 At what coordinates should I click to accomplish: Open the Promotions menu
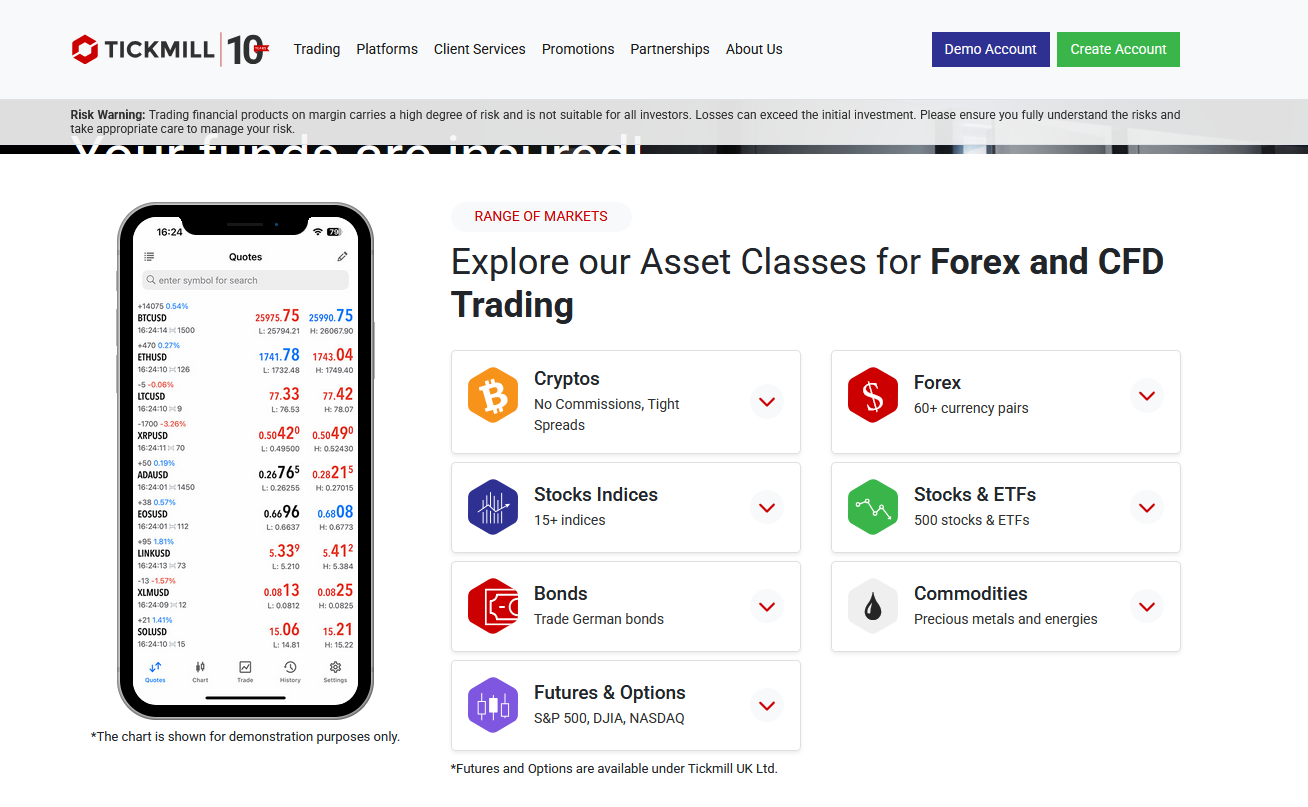pos(578,49)
